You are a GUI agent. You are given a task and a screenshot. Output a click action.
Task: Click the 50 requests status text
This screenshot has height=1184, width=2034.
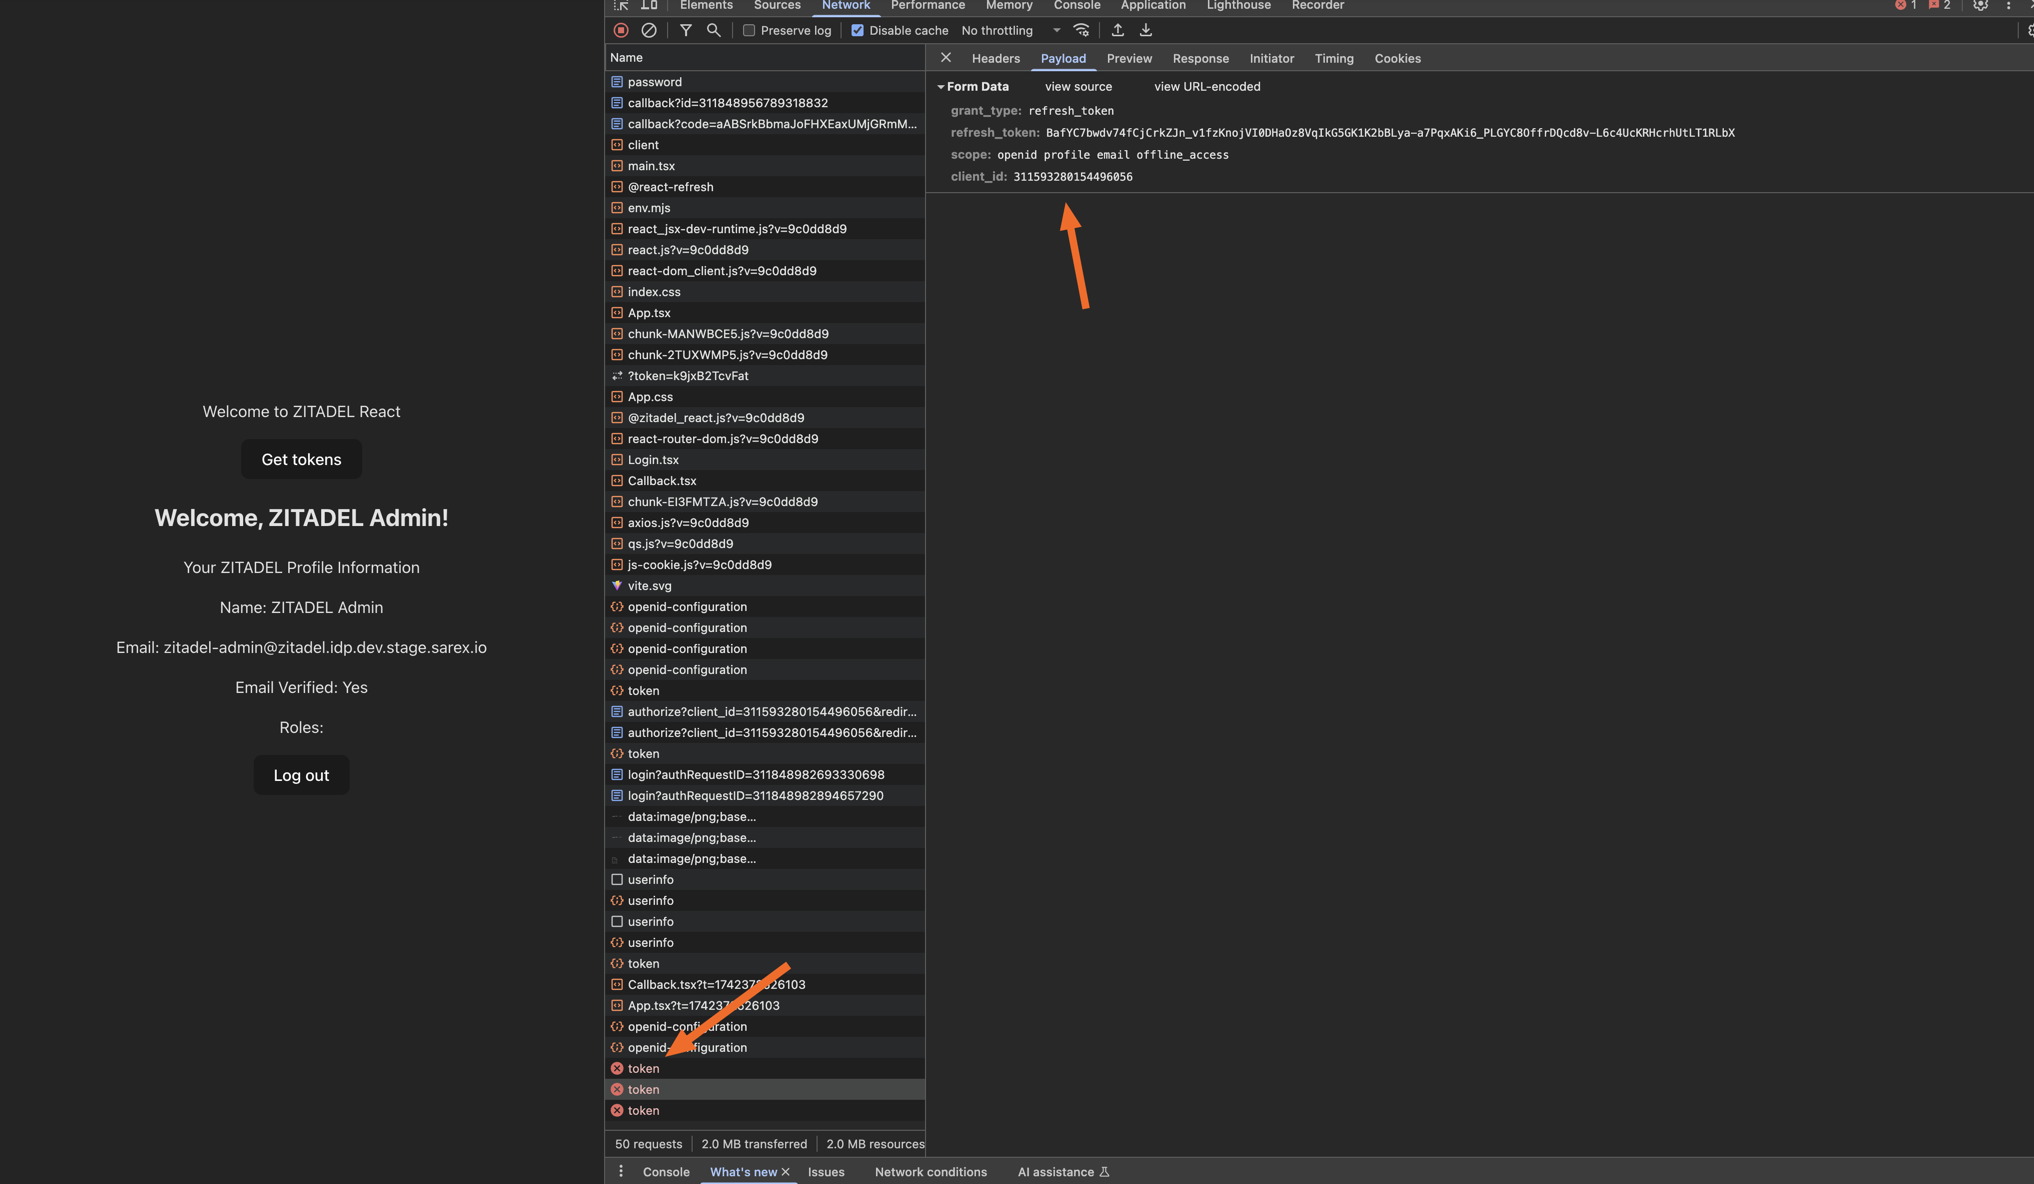pyautogui.click(x=648, y=1144)
